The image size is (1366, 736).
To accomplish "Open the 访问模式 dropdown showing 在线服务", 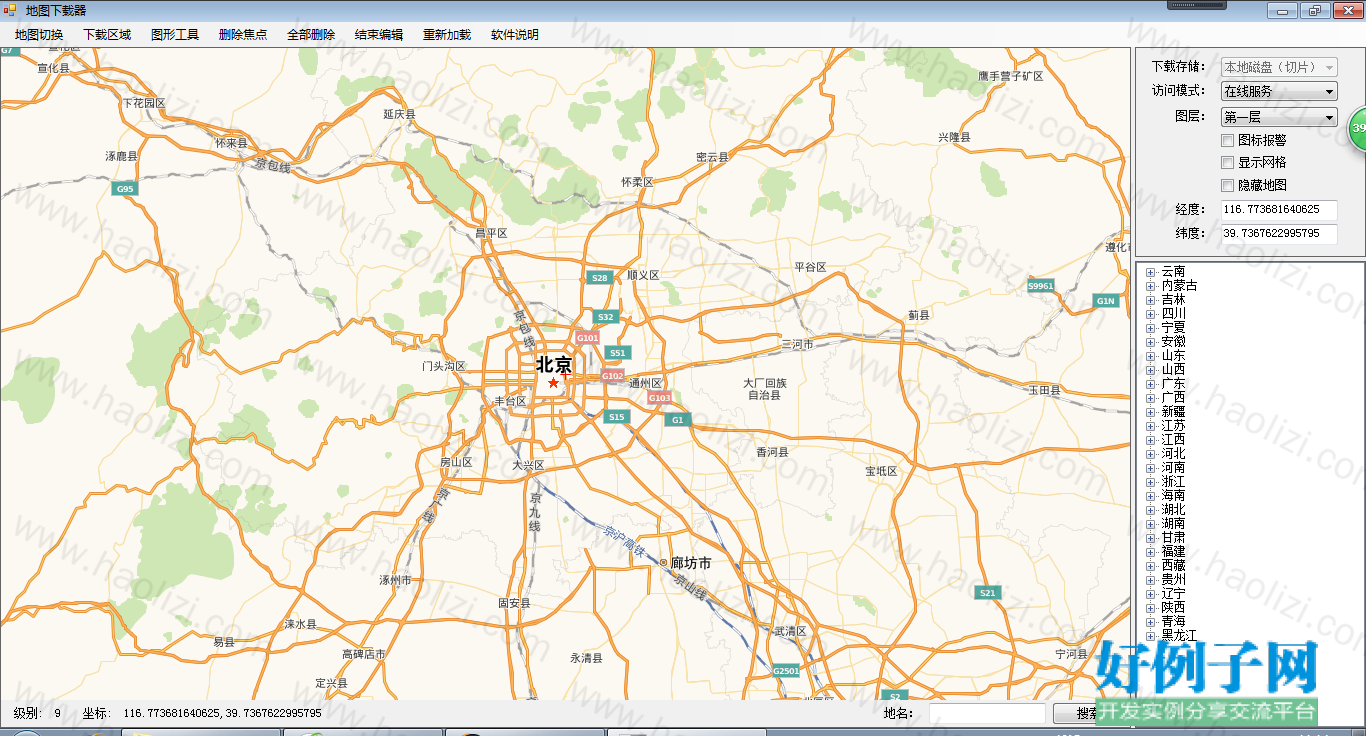I will point(1279,92).
